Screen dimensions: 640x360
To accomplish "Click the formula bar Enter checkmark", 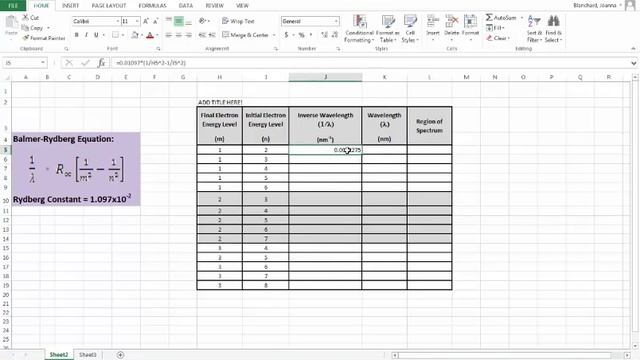I will [x=85, y=63].
